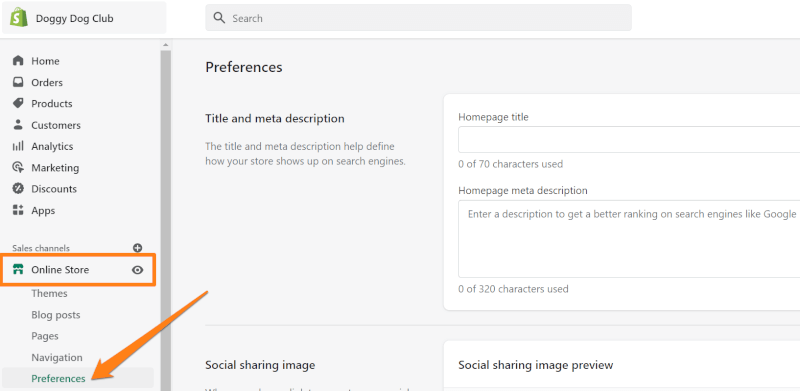800x391 pixels.
Task: Add sales channel with plus icon
Action: (x=137, y=248)
